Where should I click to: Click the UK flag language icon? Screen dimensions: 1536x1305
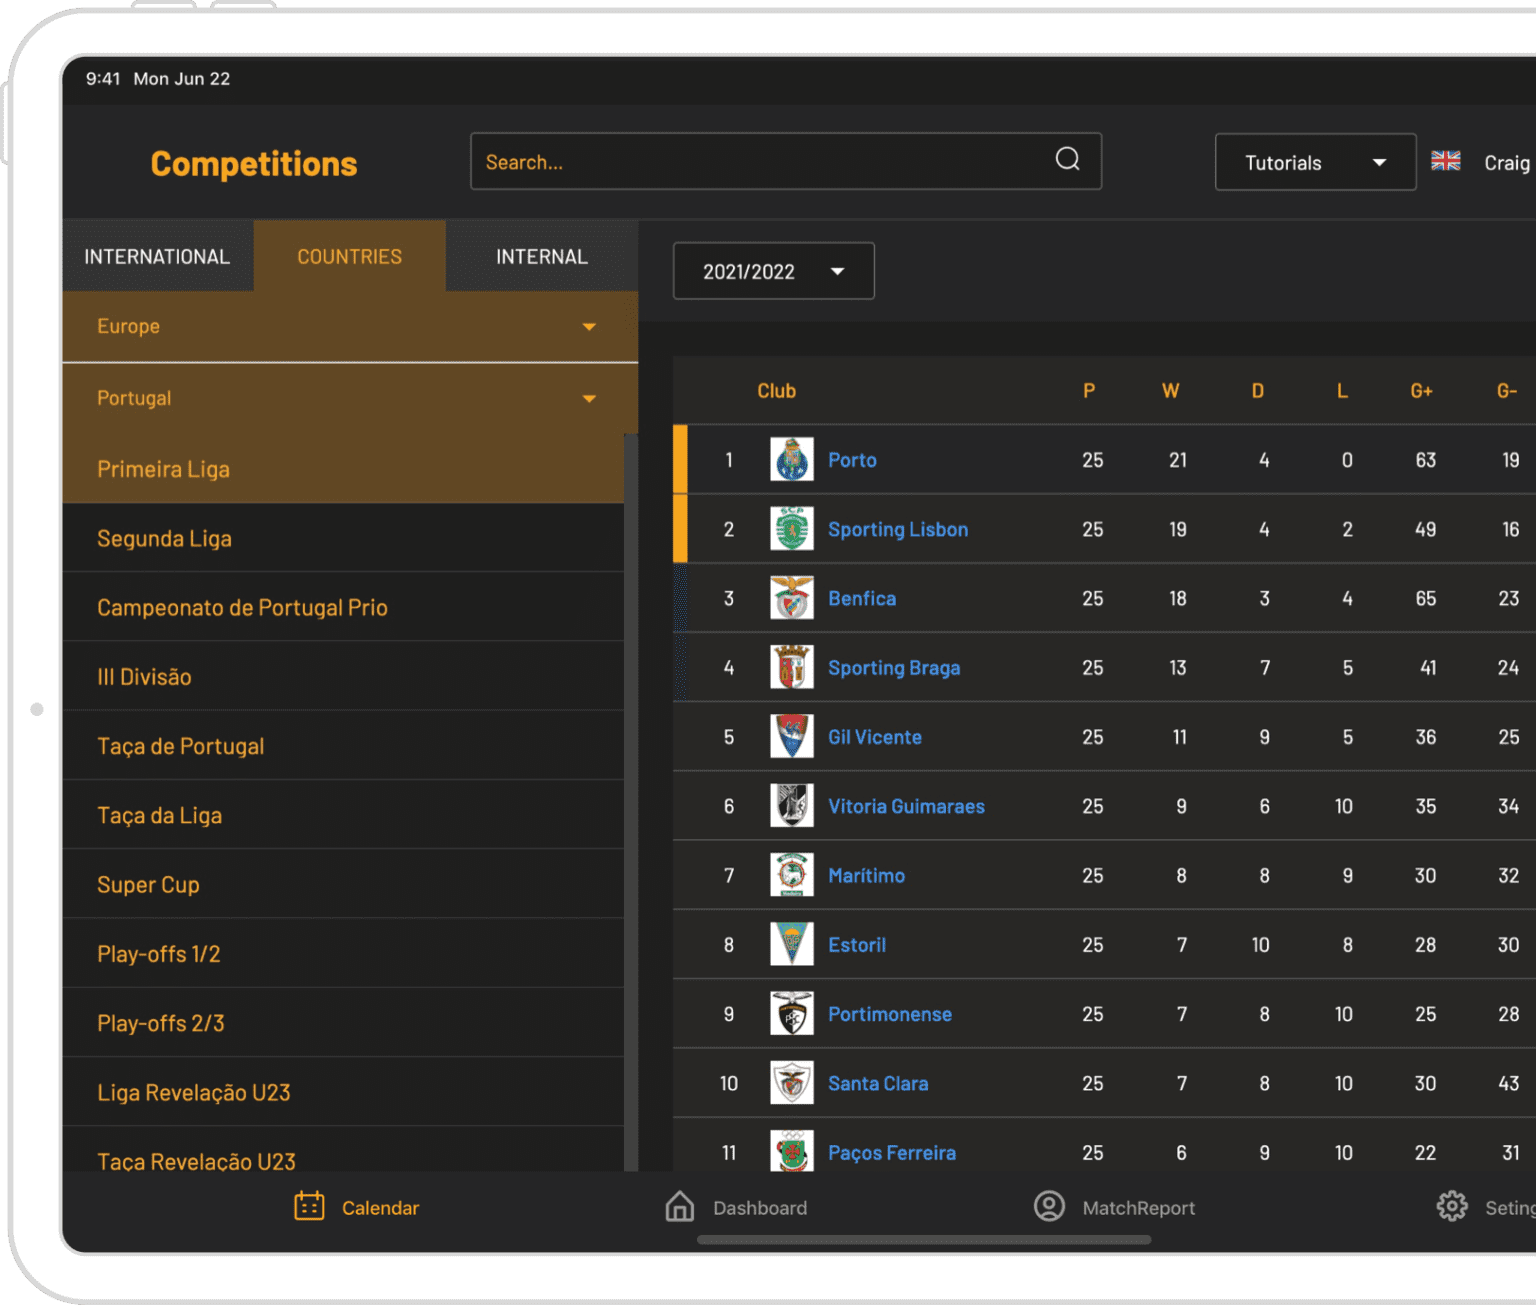pyautogui.click(x=1445, y=161)
